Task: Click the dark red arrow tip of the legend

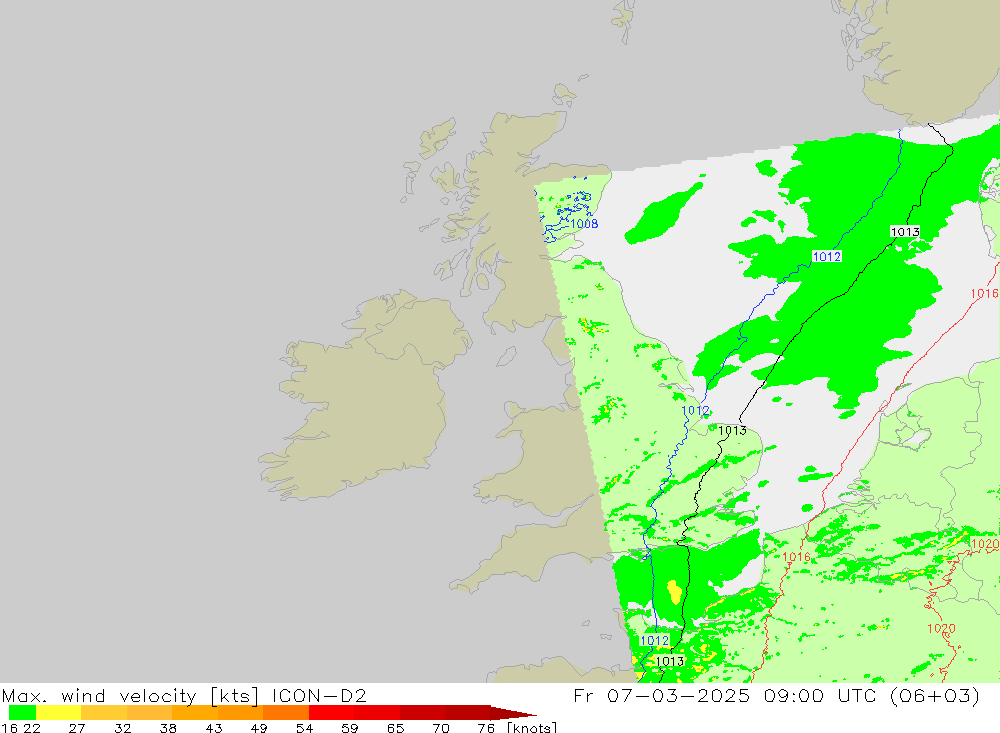Action: coord(513,713)
